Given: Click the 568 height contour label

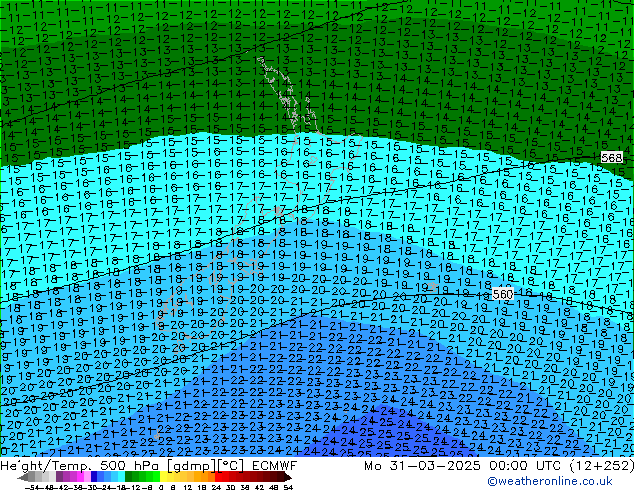Looking at the screenshot, I should coord(611,158).
